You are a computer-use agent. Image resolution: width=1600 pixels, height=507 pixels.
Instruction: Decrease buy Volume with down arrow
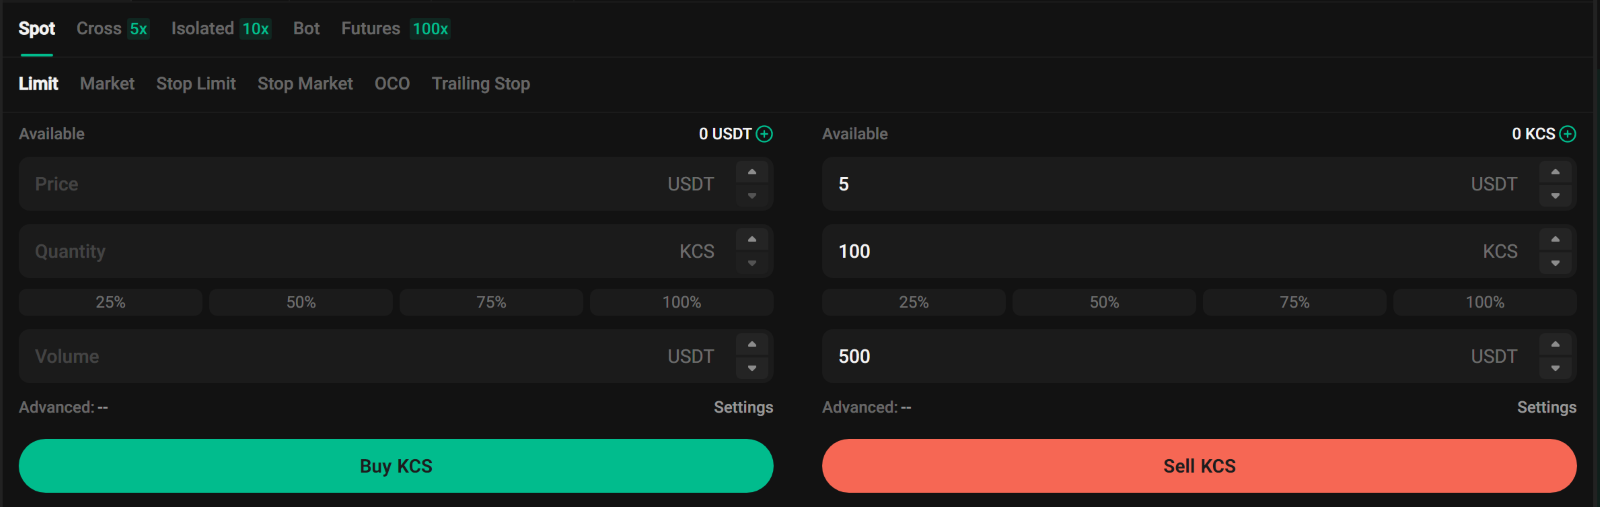[752, 368]
